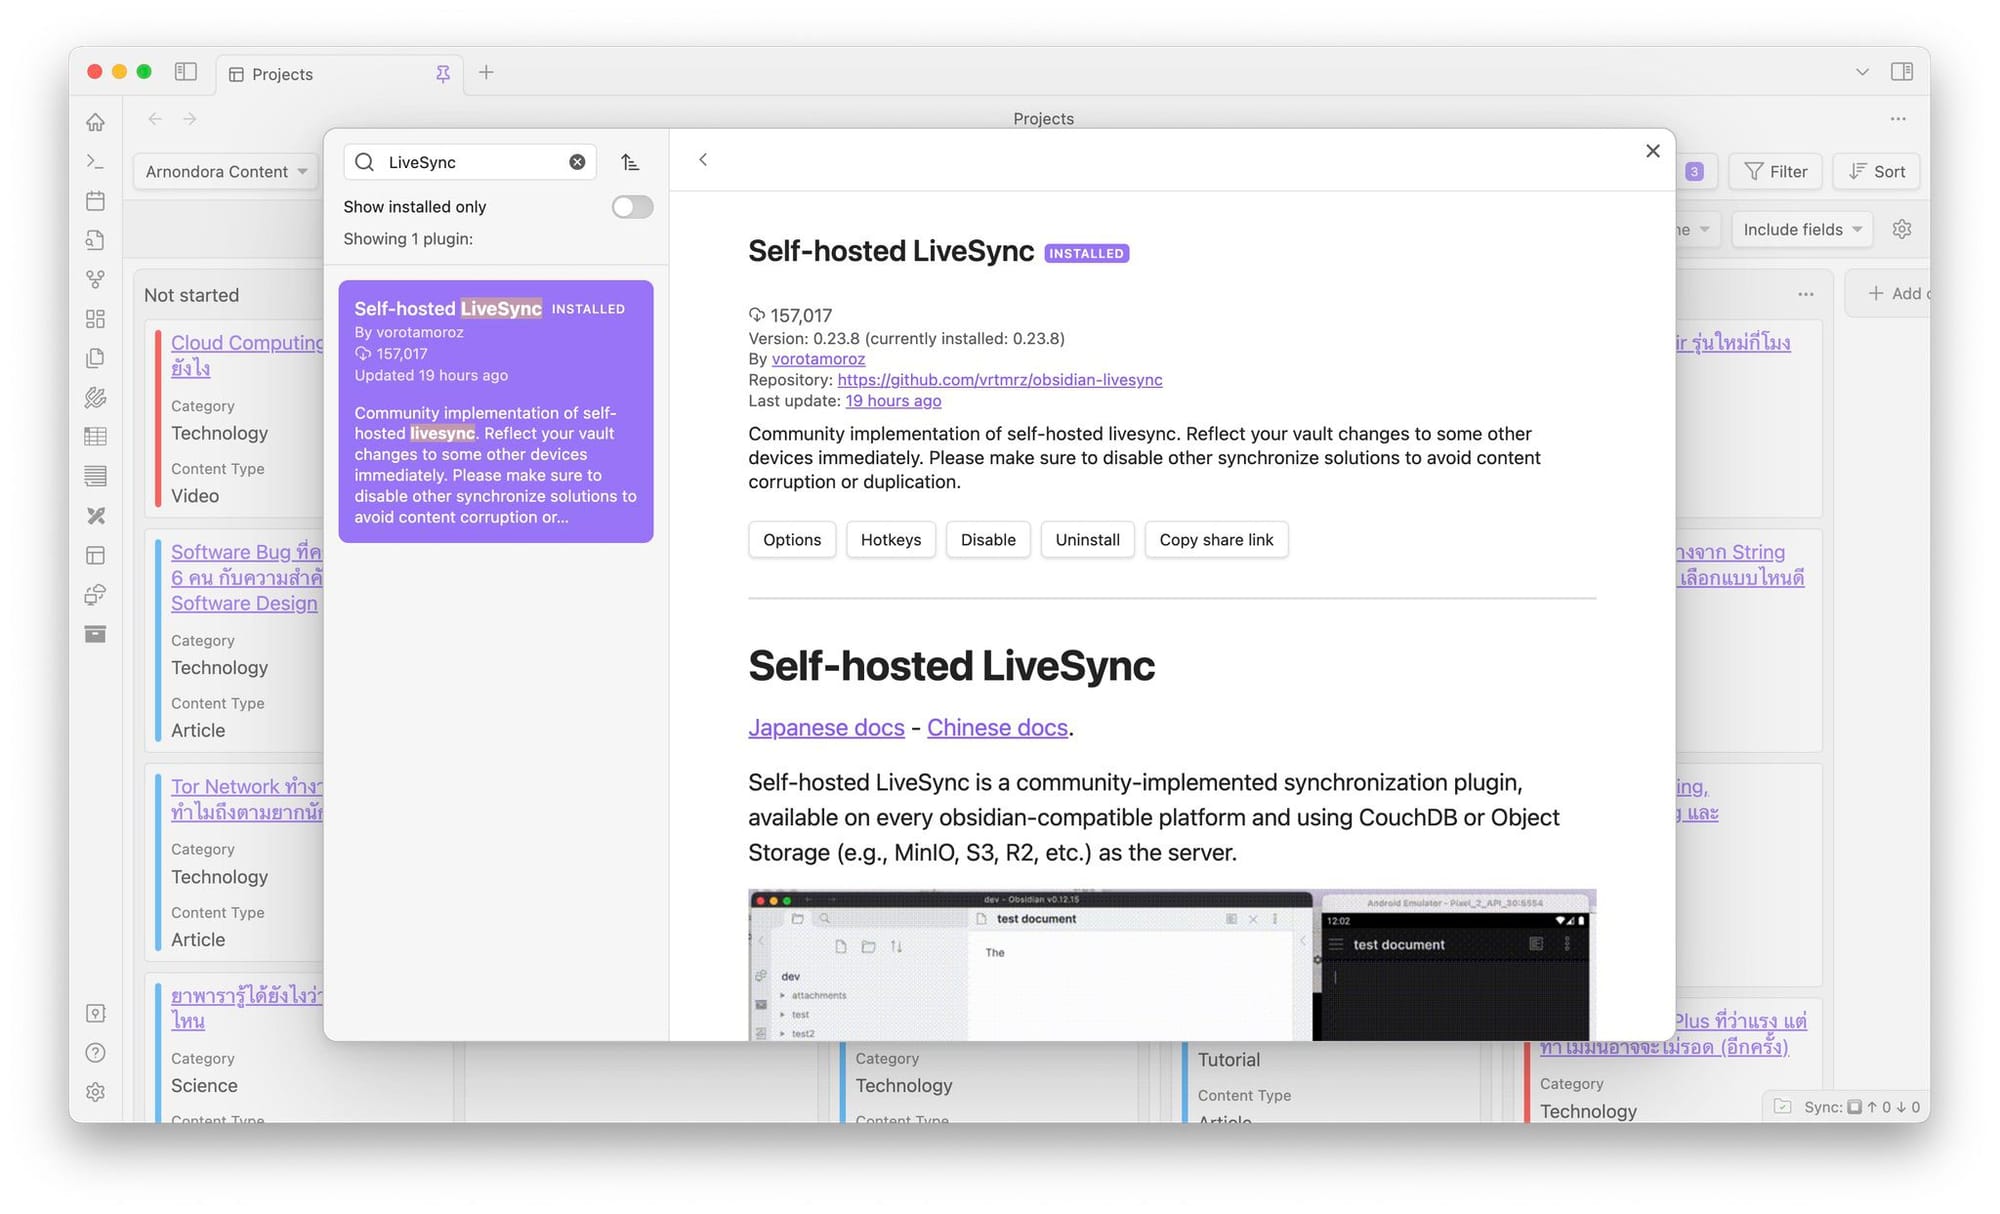Image resolution: width=2000 pixels, height=1214 pixels.
Task: Open the Arnondora Content project dropdown
Action: [226, 172]
